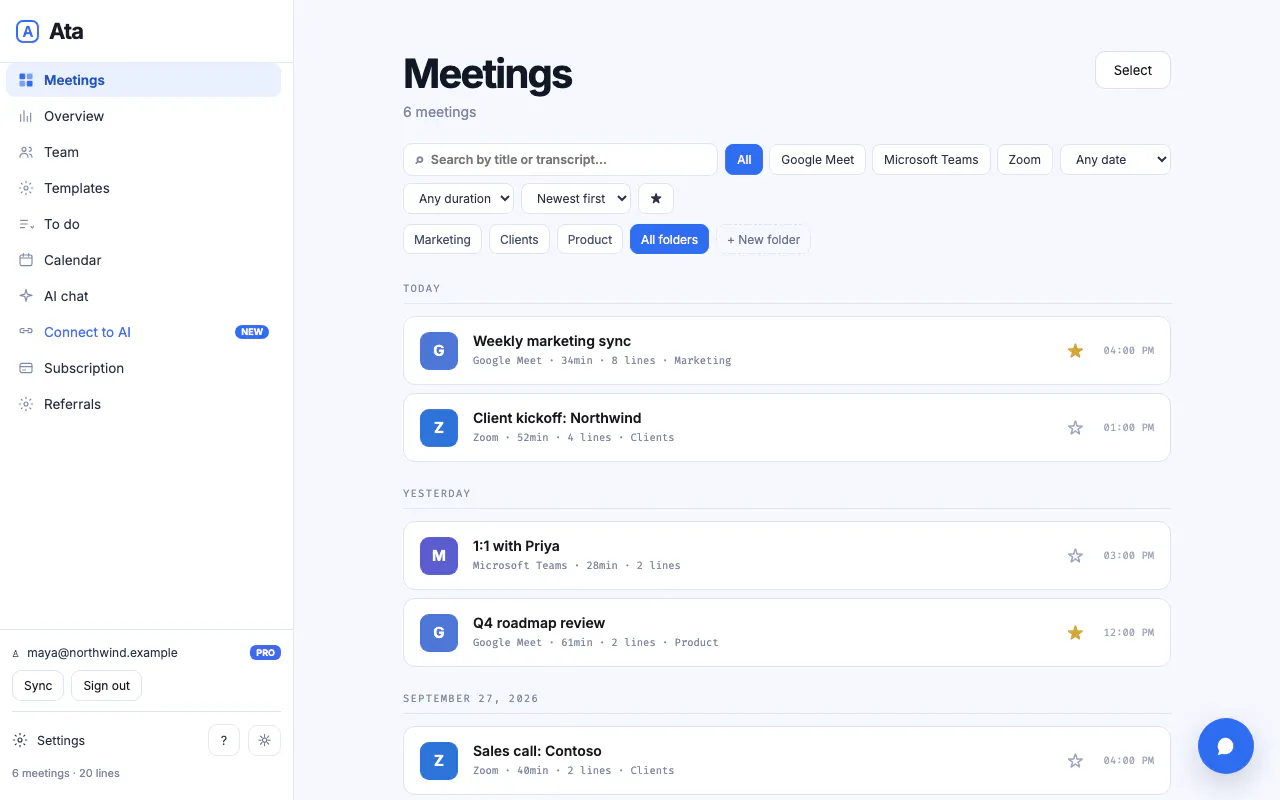Click the Sync button
Viewport: 1280px width, 800px height.
[38, 685]
